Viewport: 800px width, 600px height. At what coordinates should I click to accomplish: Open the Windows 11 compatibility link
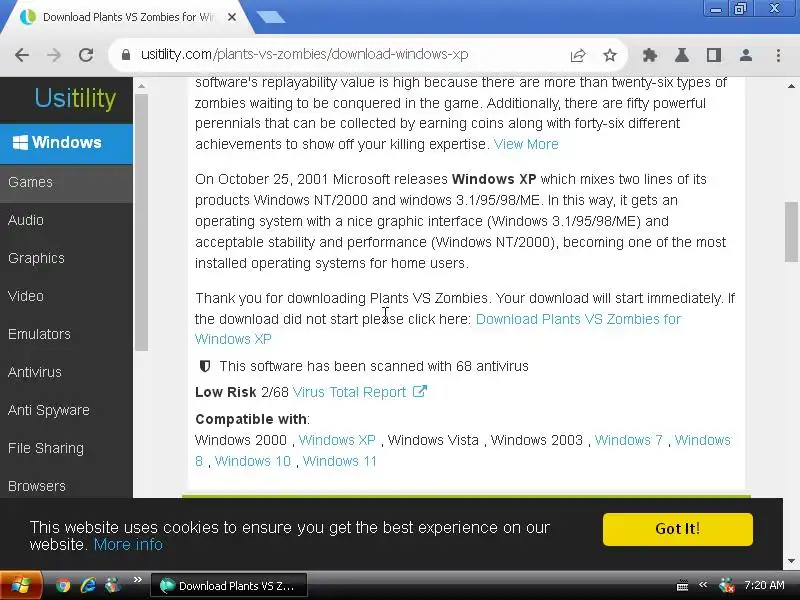tap(339, 461)
